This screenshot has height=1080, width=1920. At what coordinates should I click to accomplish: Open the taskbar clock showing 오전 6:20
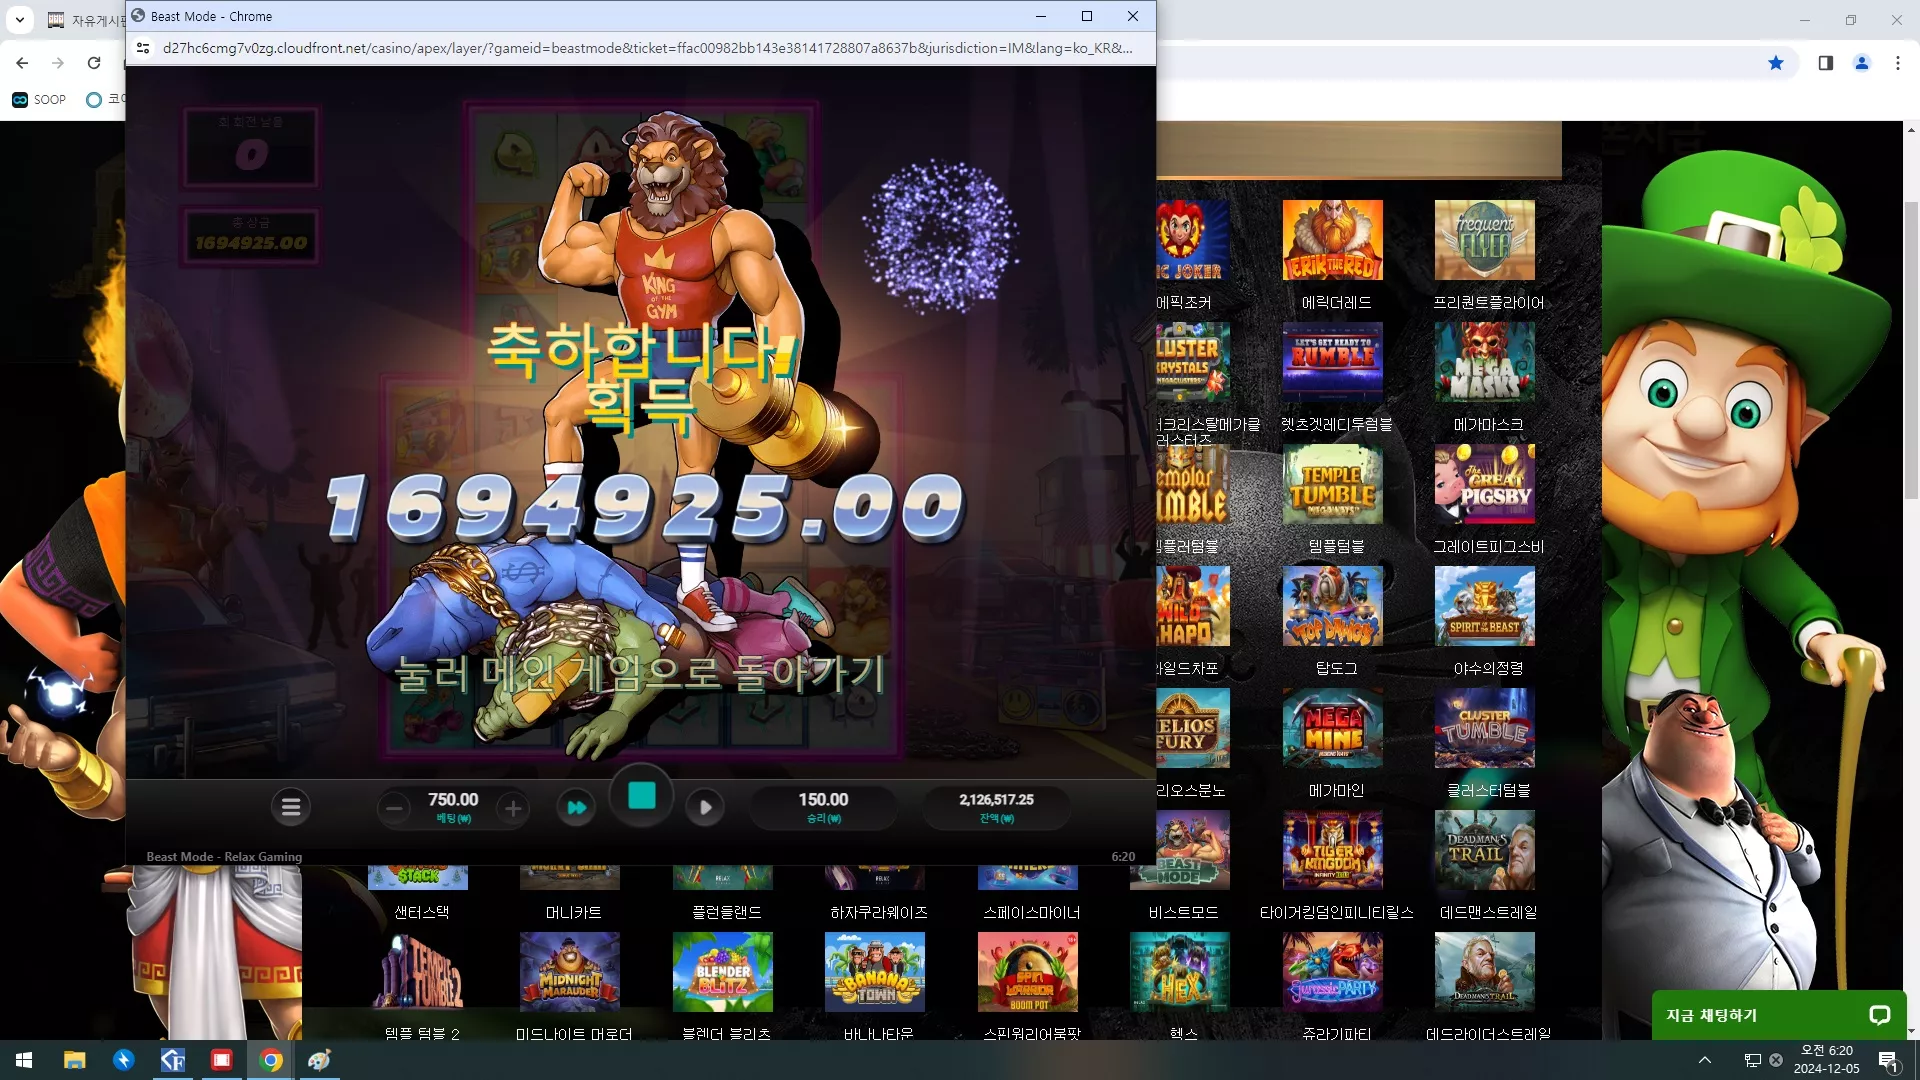click(x=1827, y=1060)
